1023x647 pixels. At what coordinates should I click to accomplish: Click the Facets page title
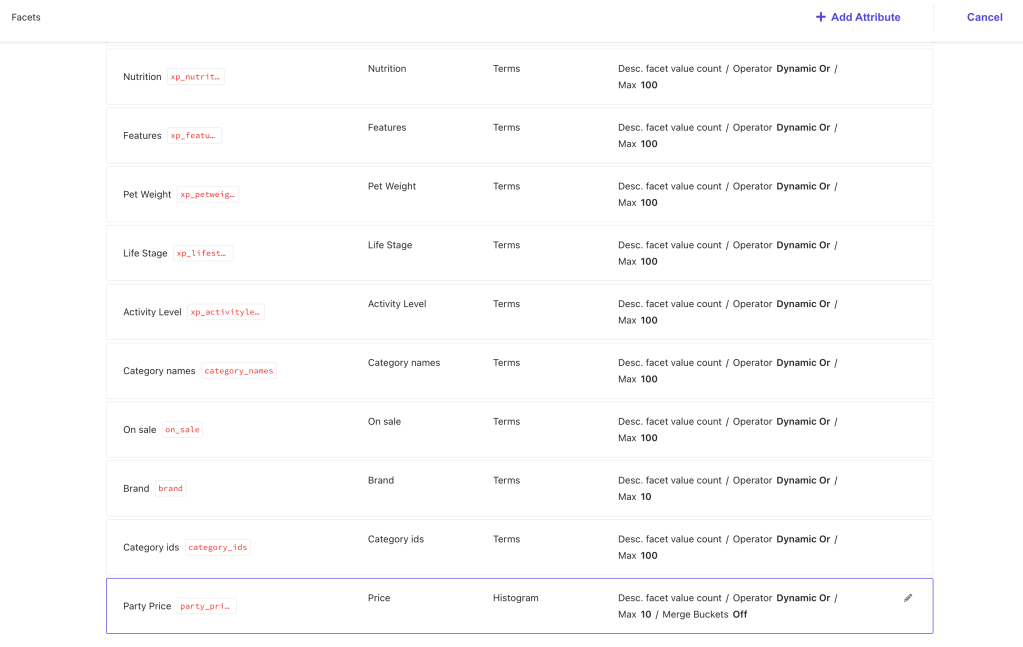click(26, 17)
